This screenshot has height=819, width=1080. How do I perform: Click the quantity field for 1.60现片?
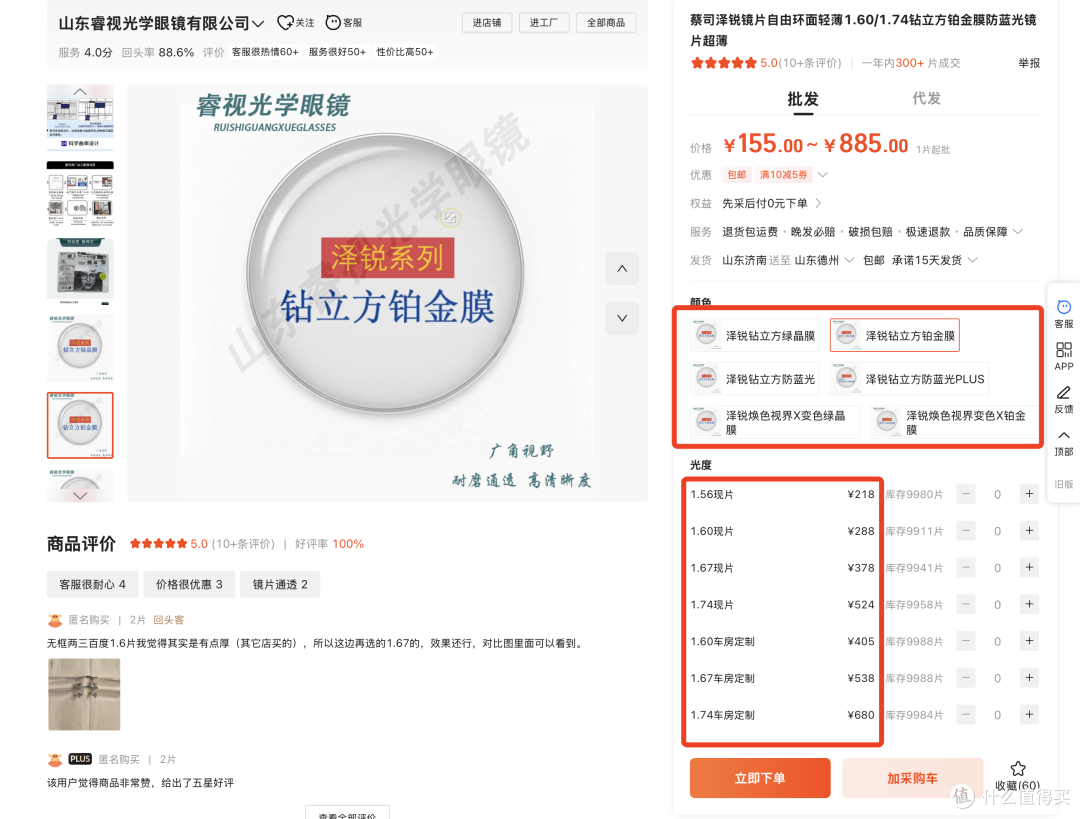tap(997, 531)
